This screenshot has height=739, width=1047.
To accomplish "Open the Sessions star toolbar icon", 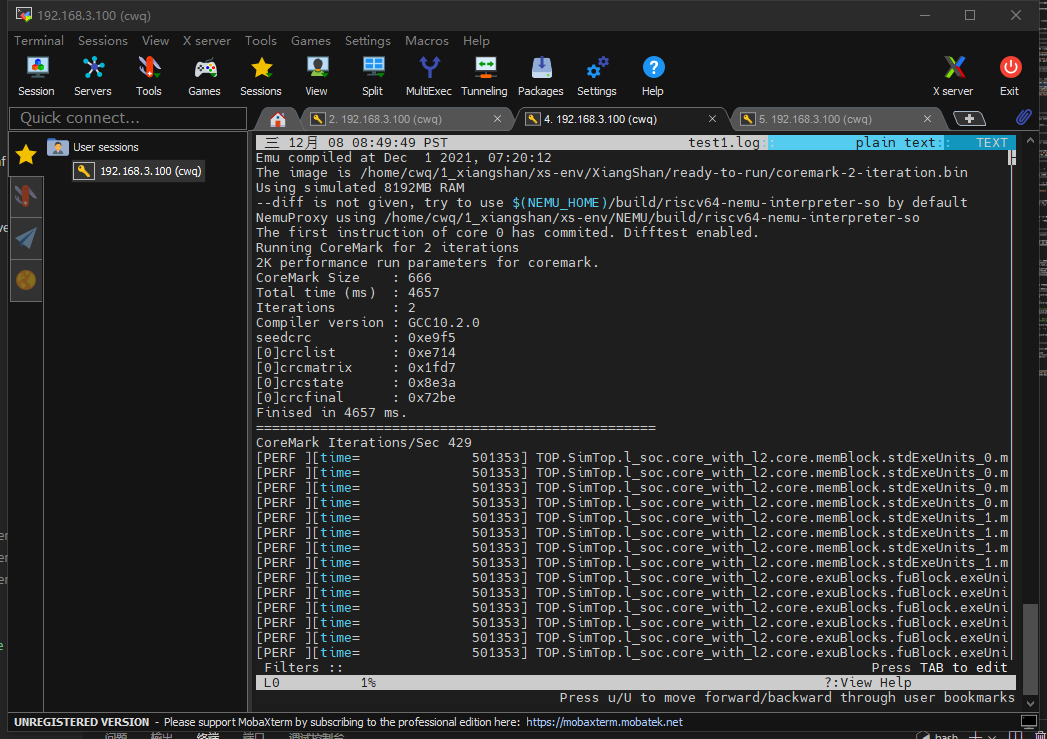I will click(260, 77).
